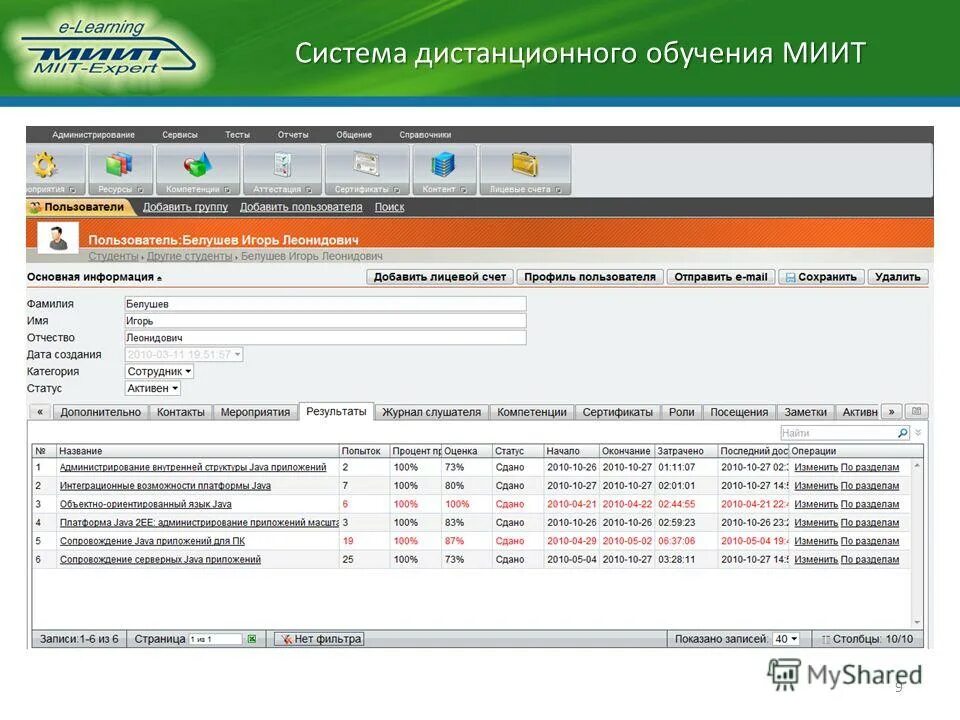960x720 pixels.
Task: Click the green page-go icon next to Страница
Action: [252, 639]
